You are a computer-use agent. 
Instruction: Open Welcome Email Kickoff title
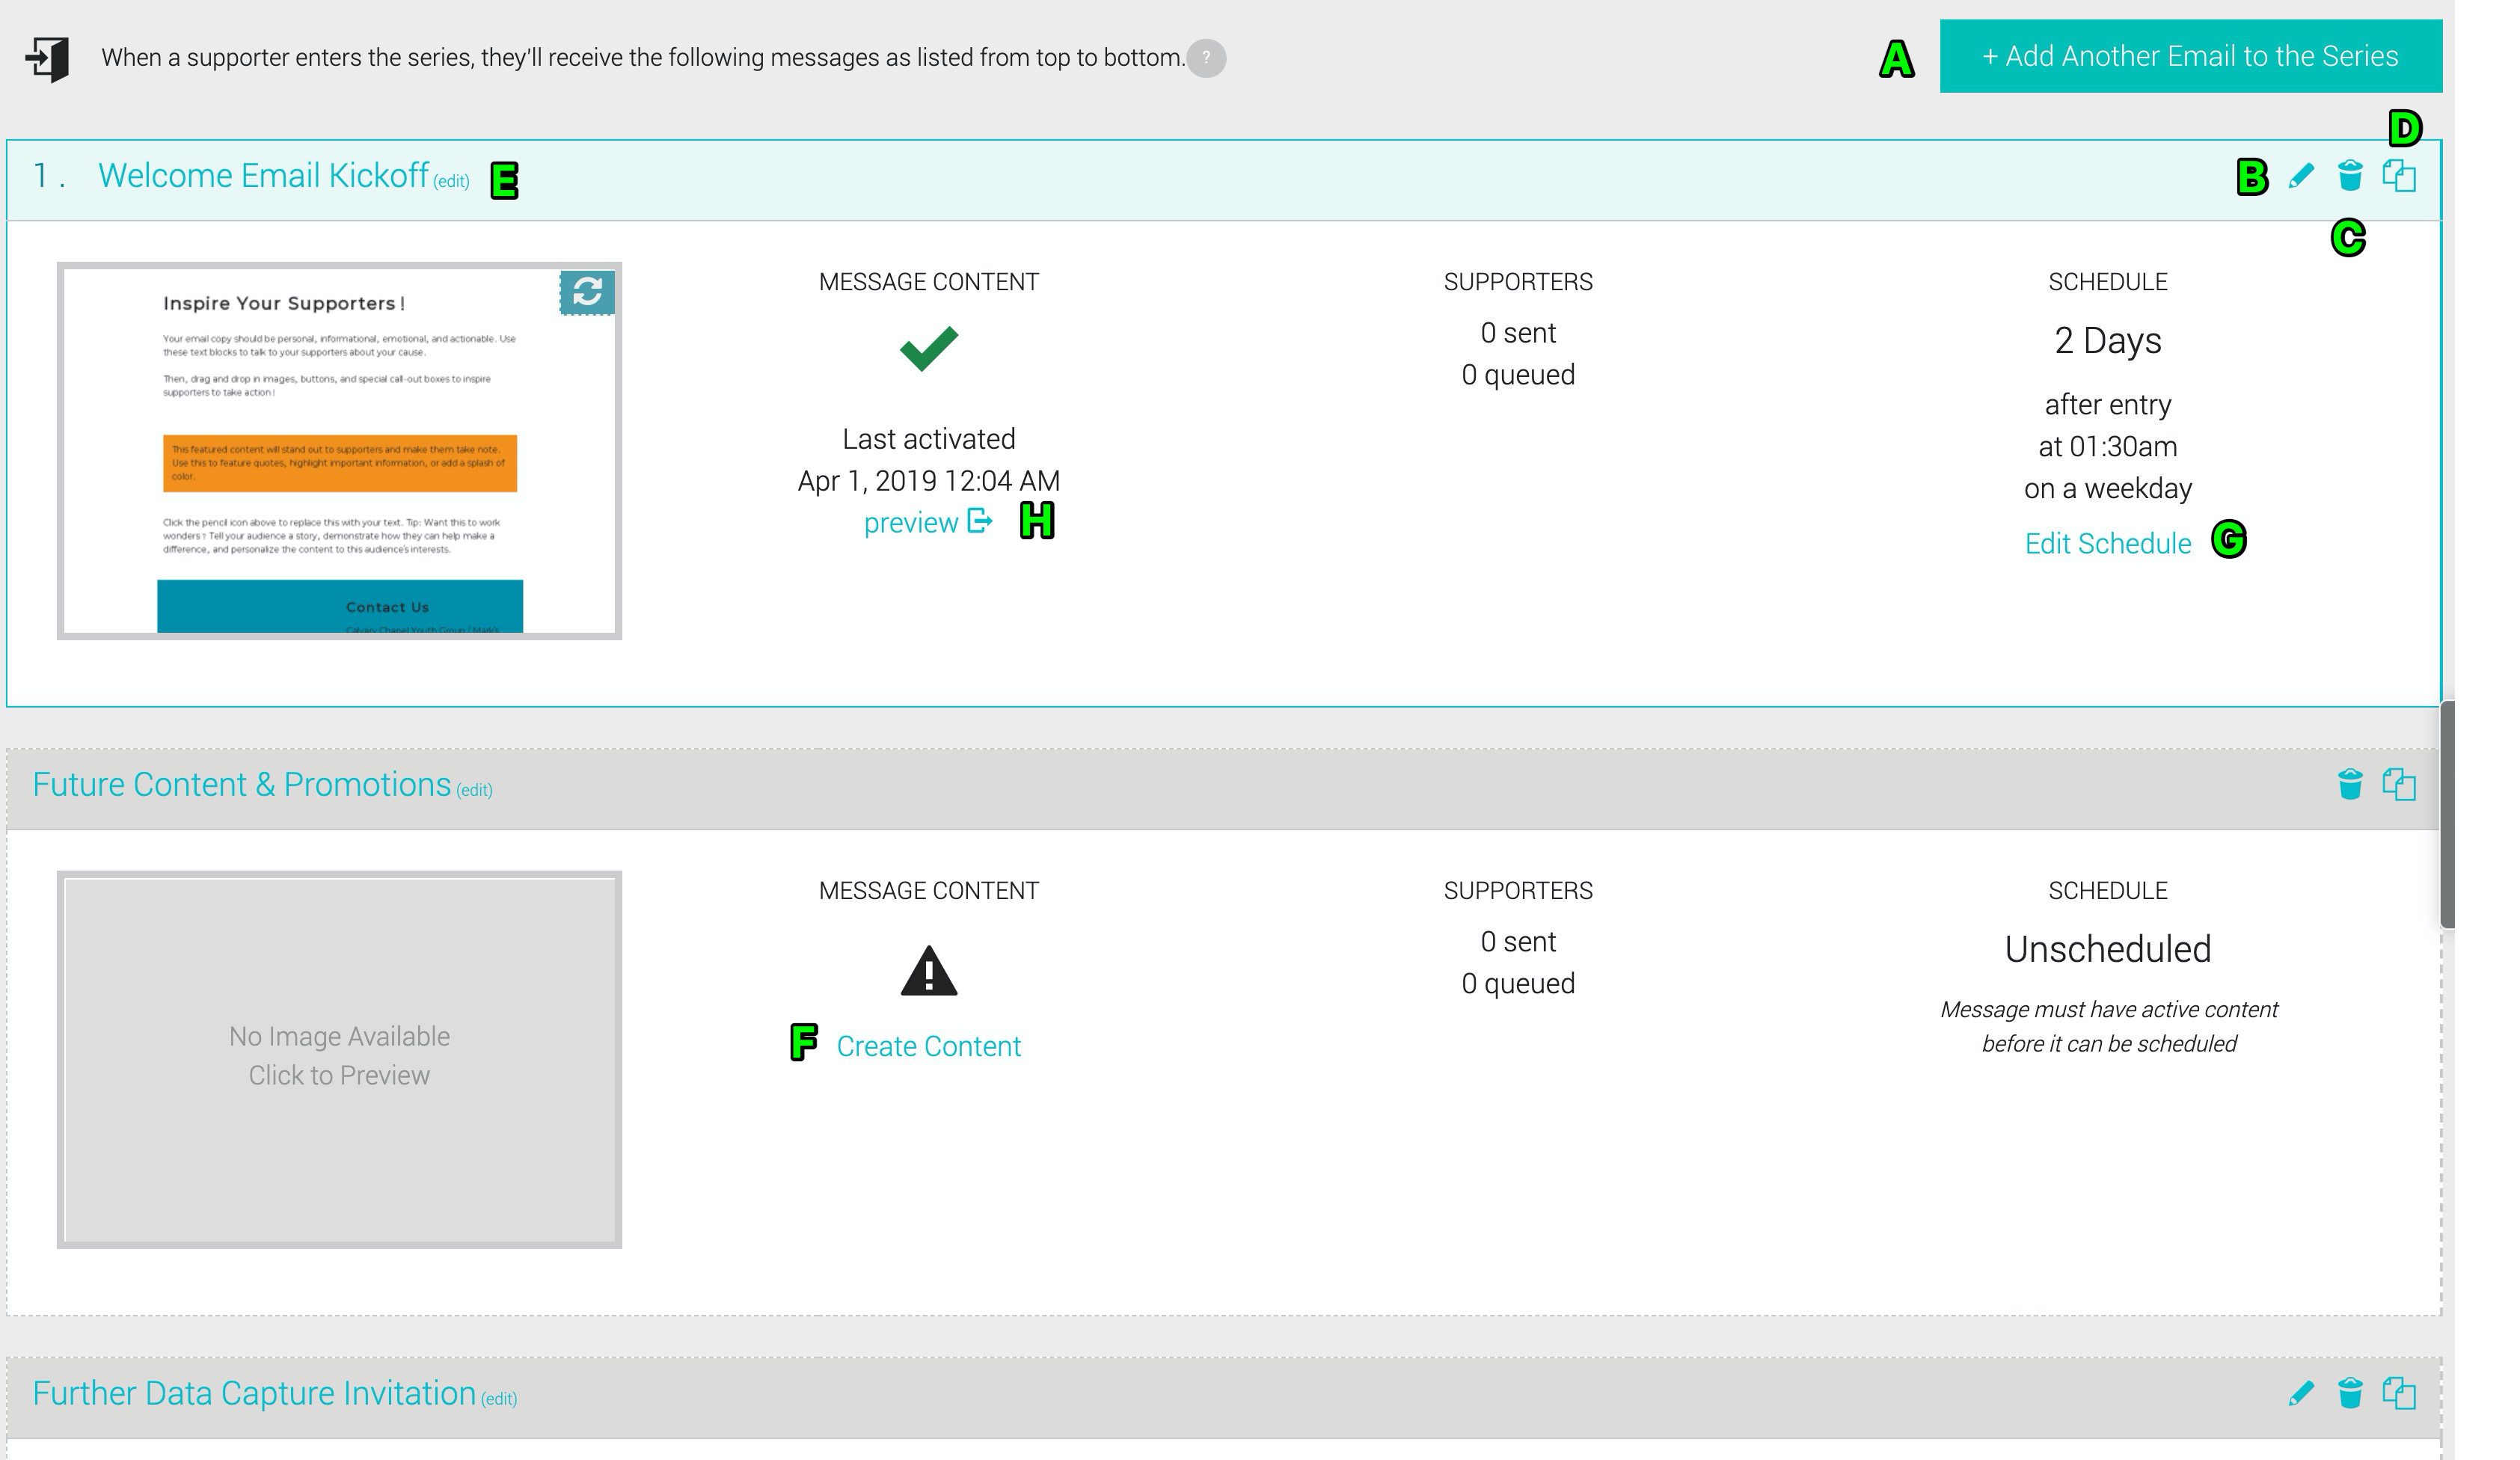coord(263,176)
